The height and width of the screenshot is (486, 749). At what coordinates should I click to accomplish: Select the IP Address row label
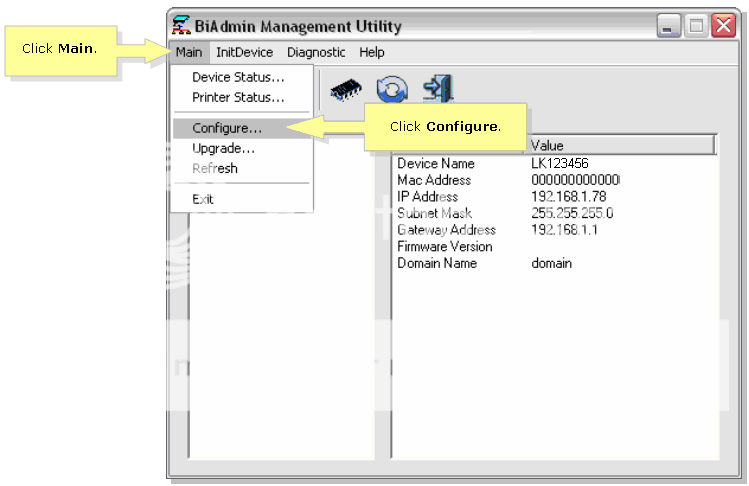[x=427, y=196]
